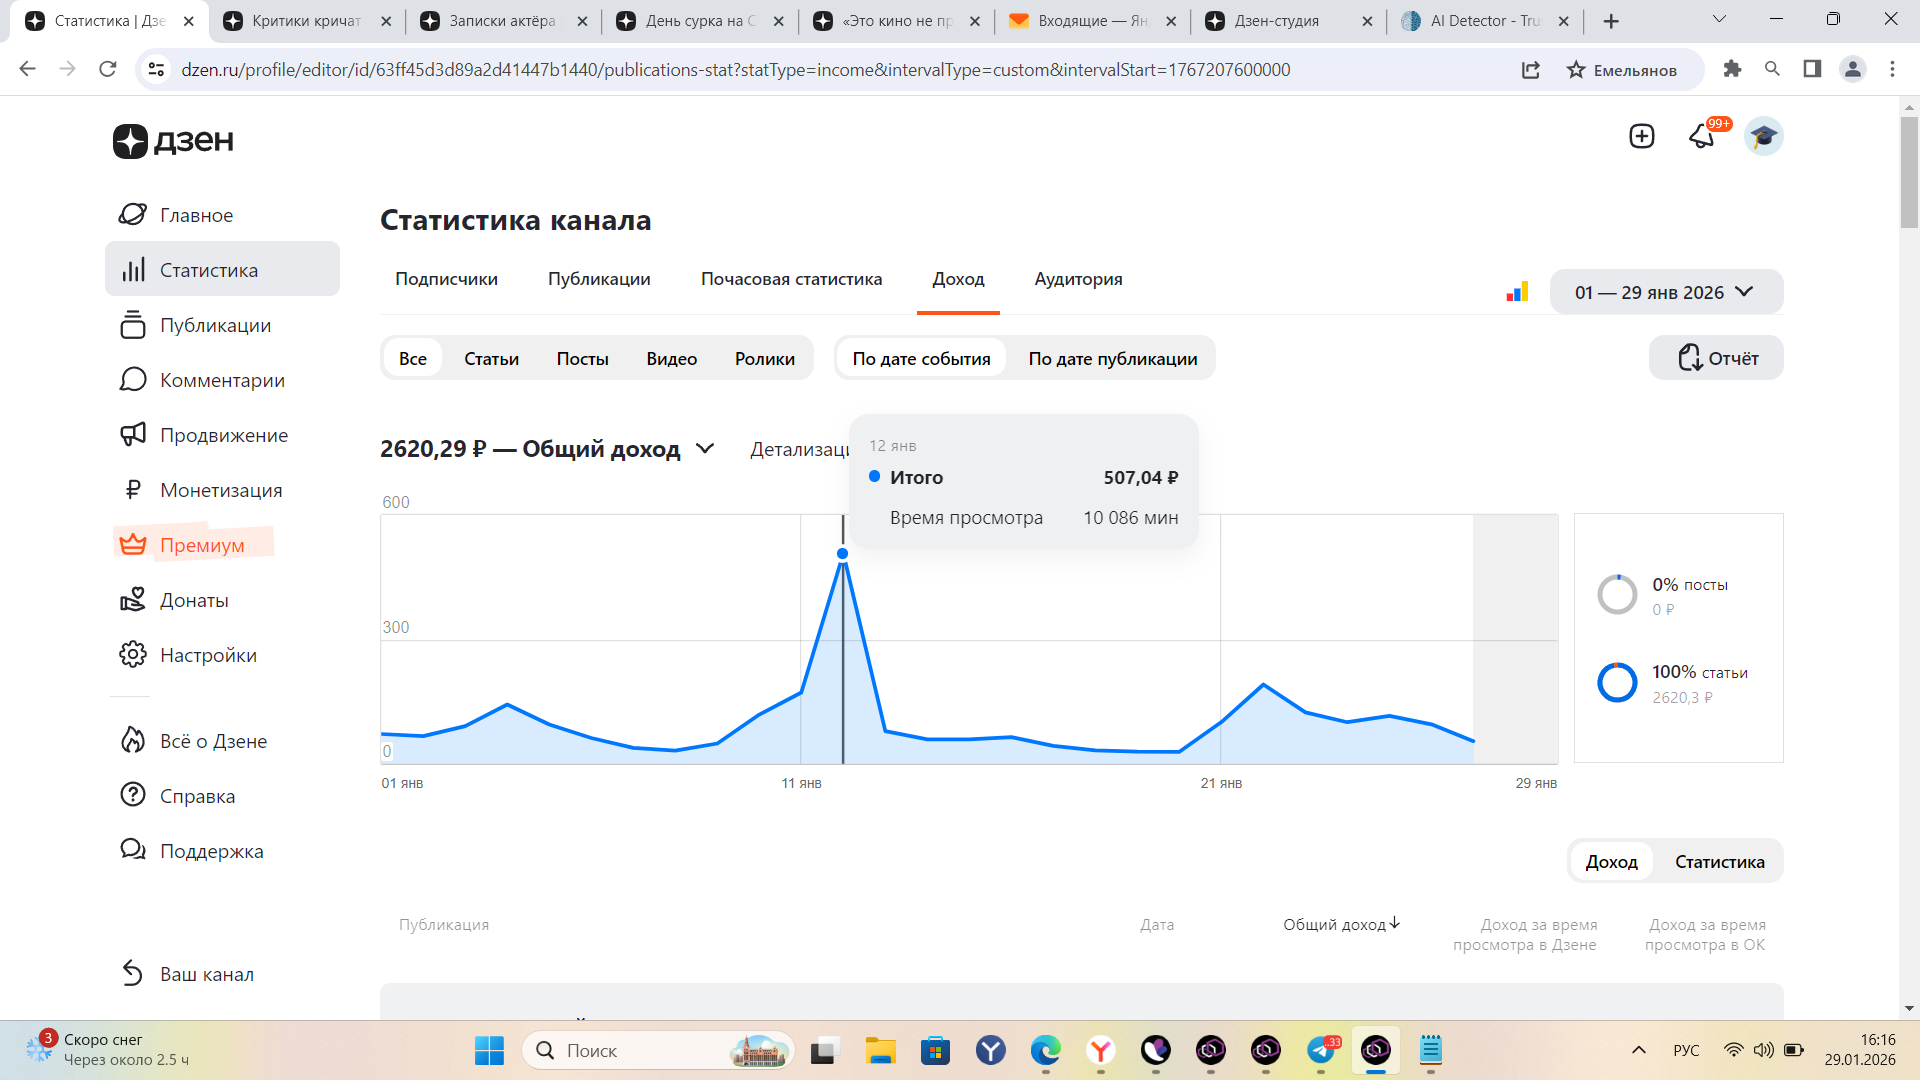The image size is (1920, 1080).
Task: Click the graduation cap profile avatar
Action: tap(1763, 136)
